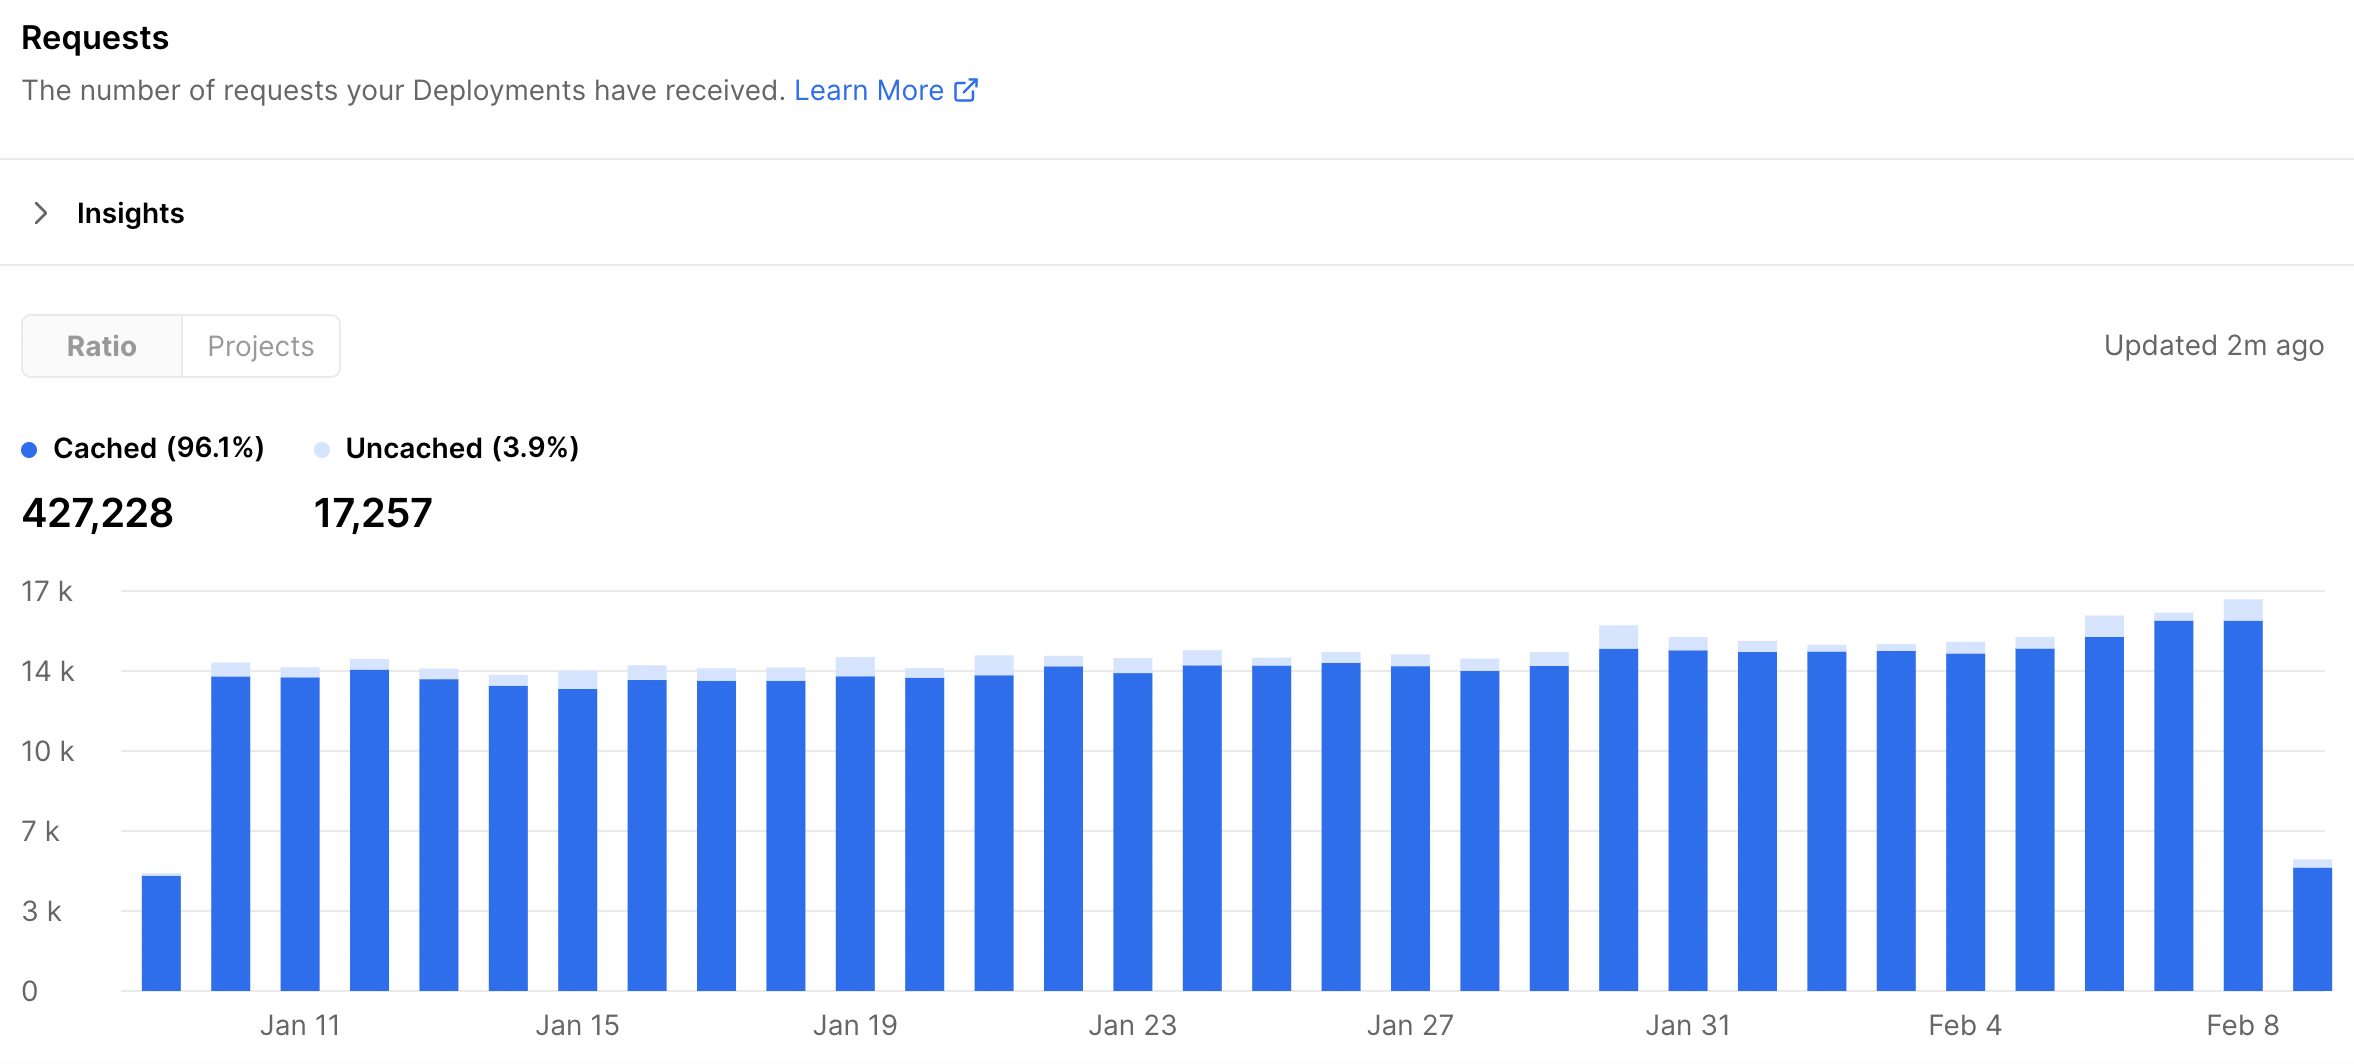Select the 427,228 cached requests total
The width and height of the screenshot is (2354, 1064).
(x=98, y=513)
